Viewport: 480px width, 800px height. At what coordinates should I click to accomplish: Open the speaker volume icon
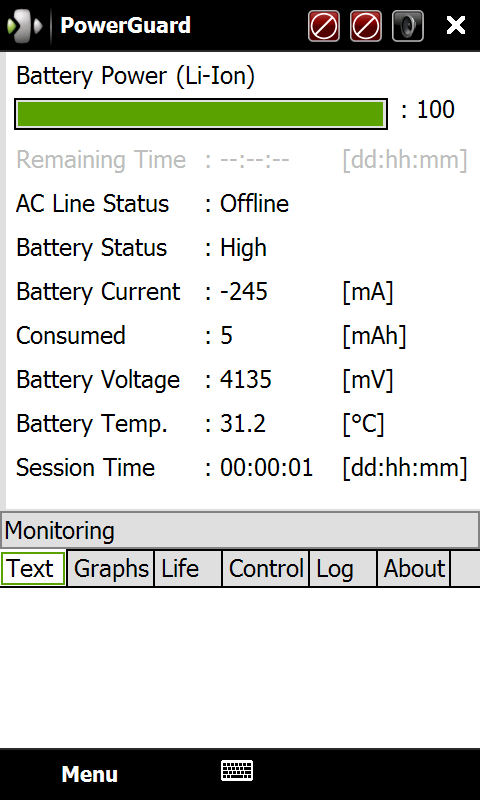click(408, 26)
